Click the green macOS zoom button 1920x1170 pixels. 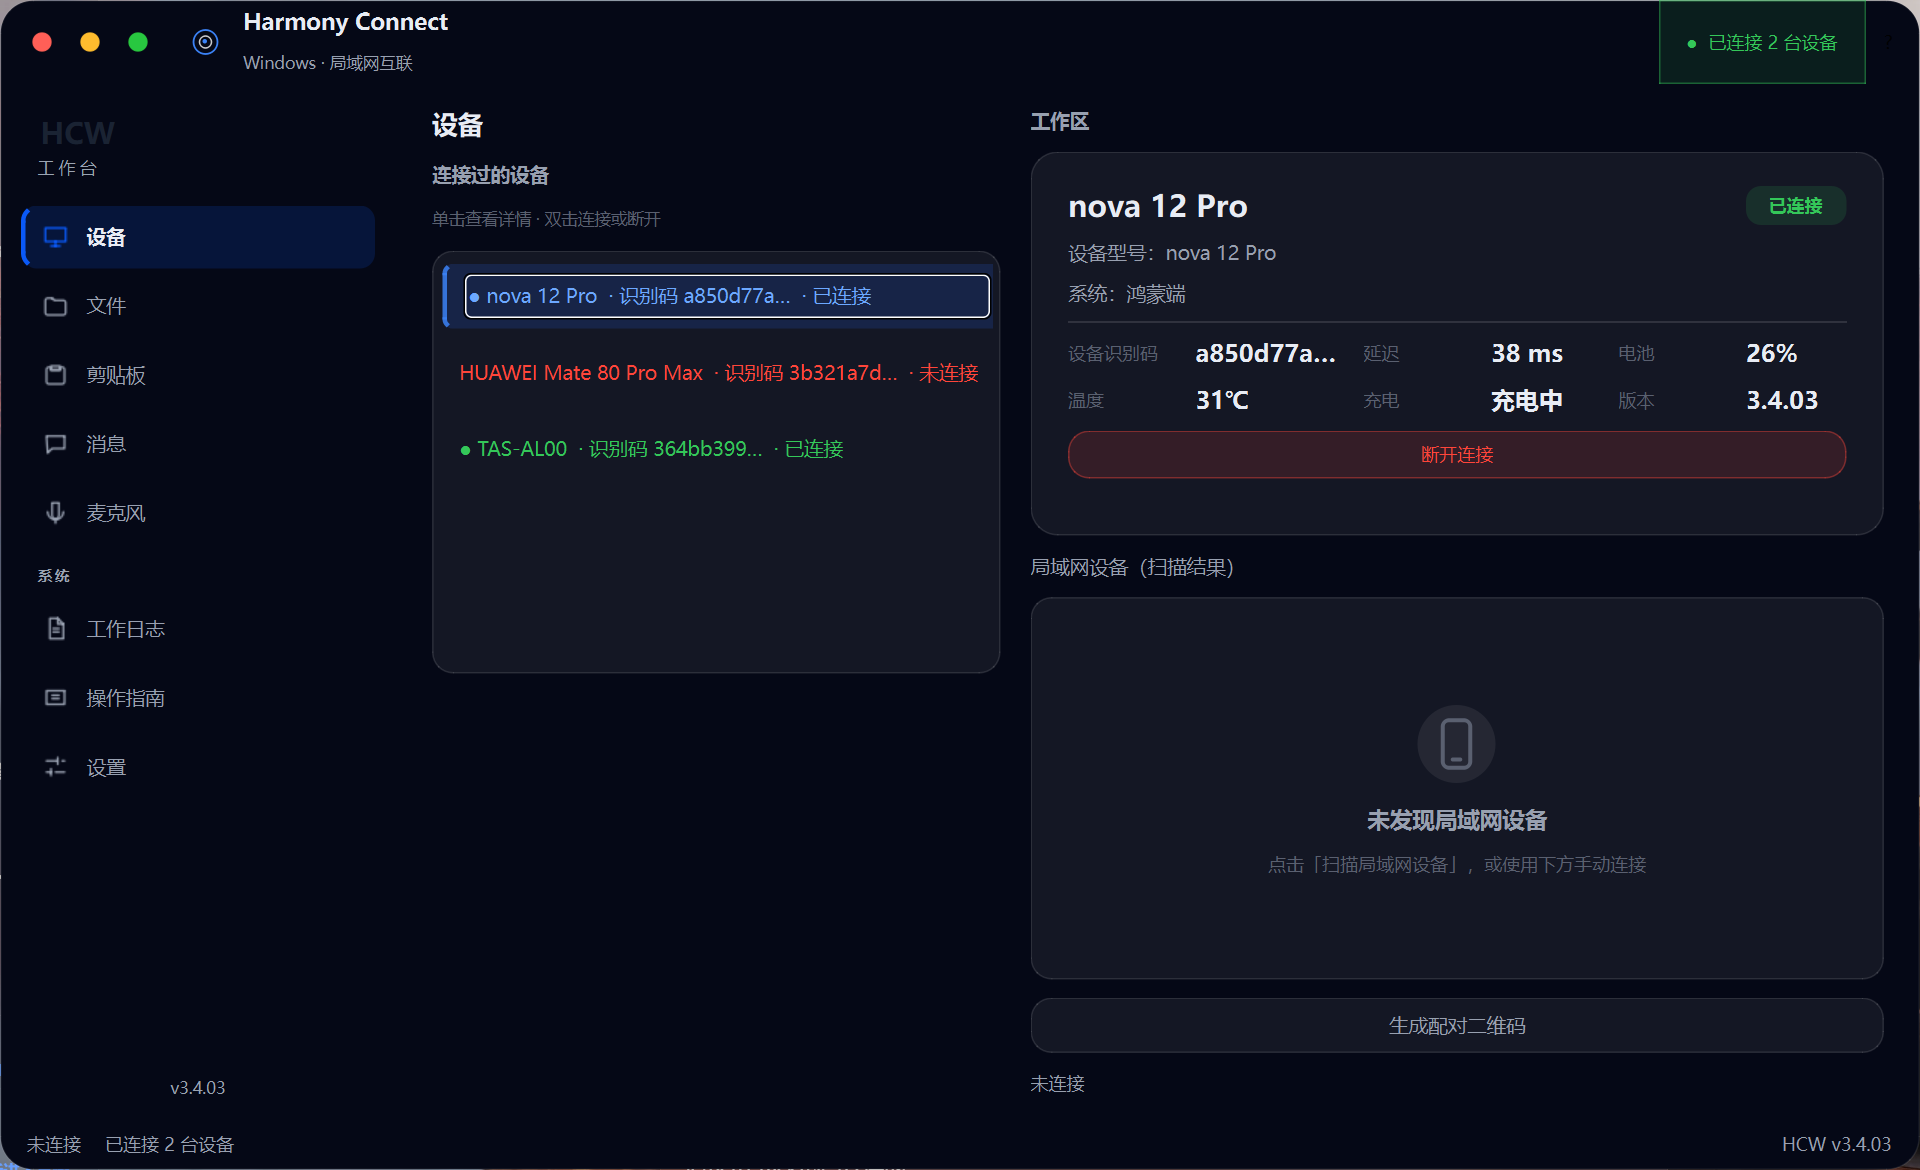[138, 42]
